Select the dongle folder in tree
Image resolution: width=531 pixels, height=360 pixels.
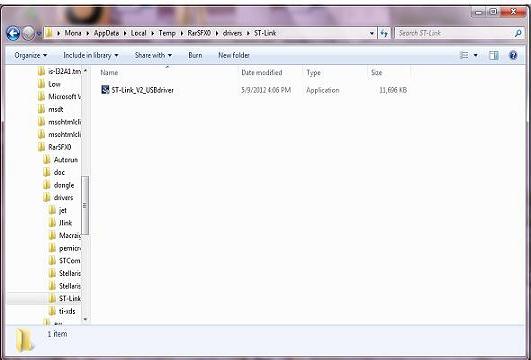click(64, 185)
